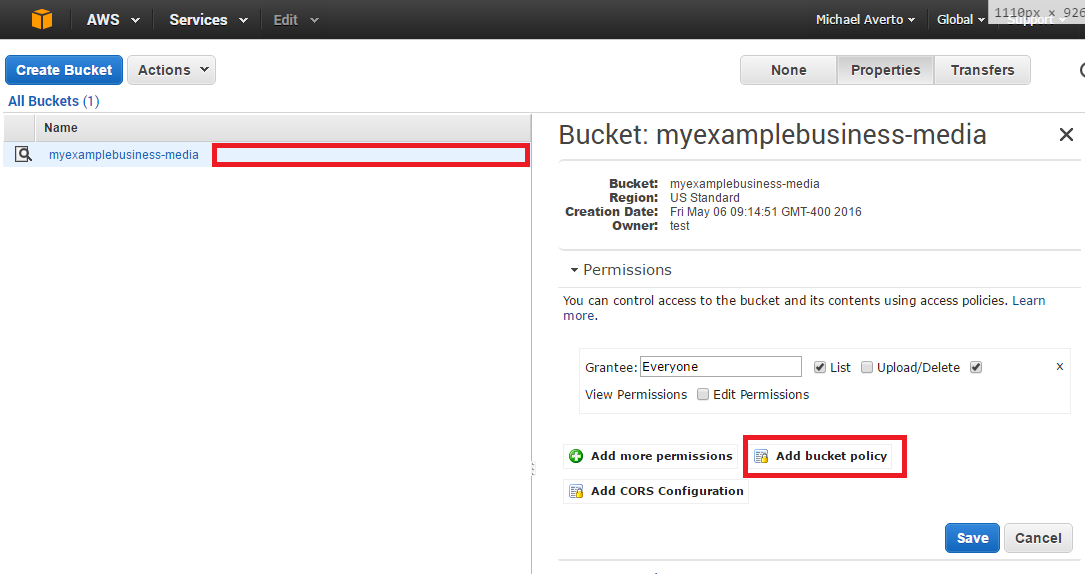Viewport: 1085px width, 574px height.
Task: Click the AWS cube logo icon
Action: coord(42,19)
